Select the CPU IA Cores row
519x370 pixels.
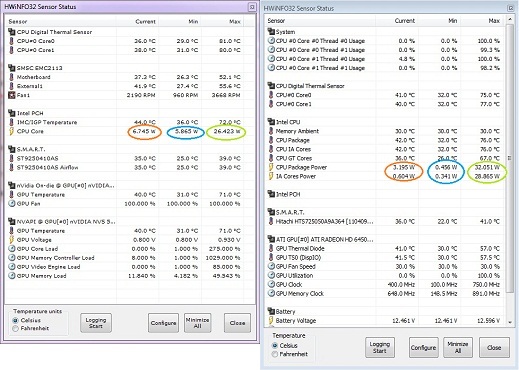coord(385,149)
